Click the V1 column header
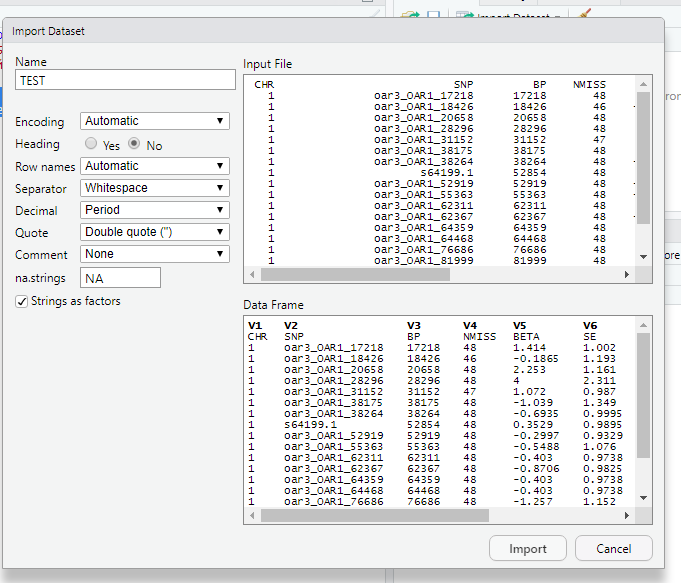681x583 pixels. pyautogui.click(x=255, y=325)
